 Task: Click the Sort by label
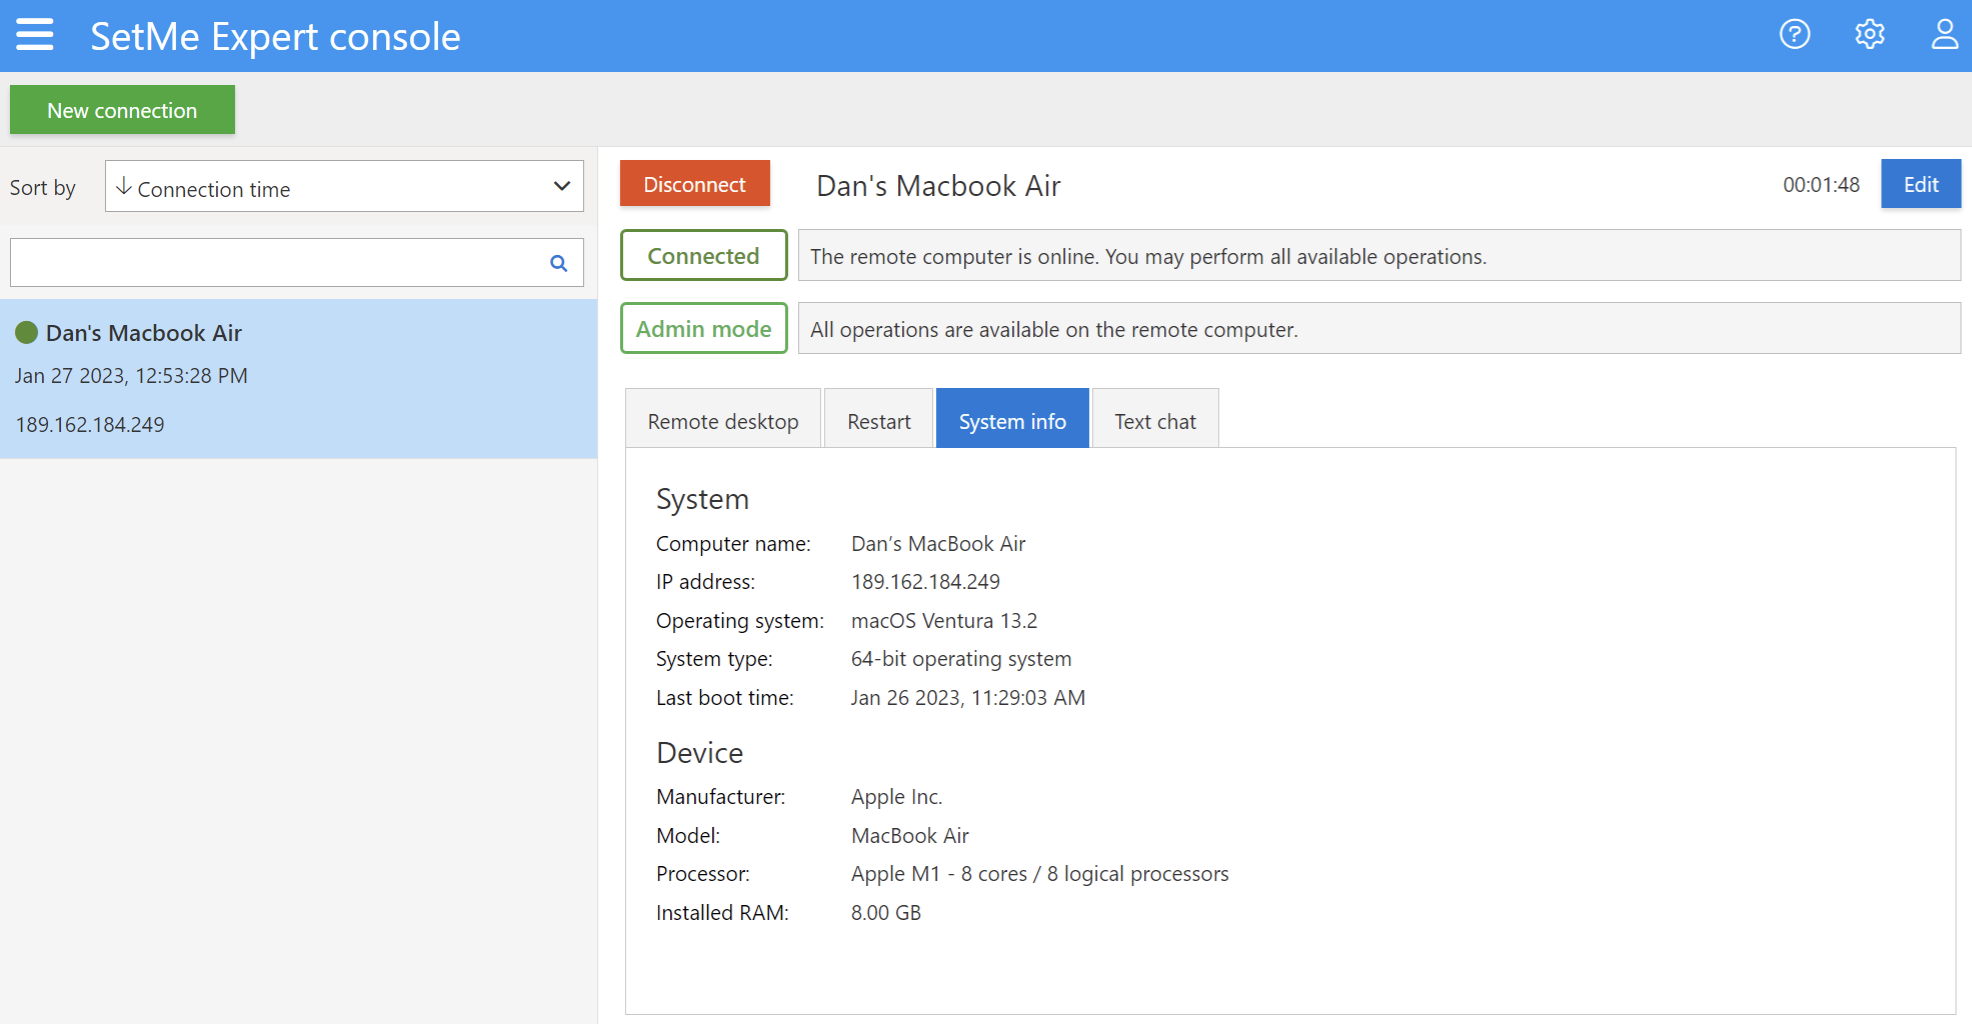[x=43, y=188]
